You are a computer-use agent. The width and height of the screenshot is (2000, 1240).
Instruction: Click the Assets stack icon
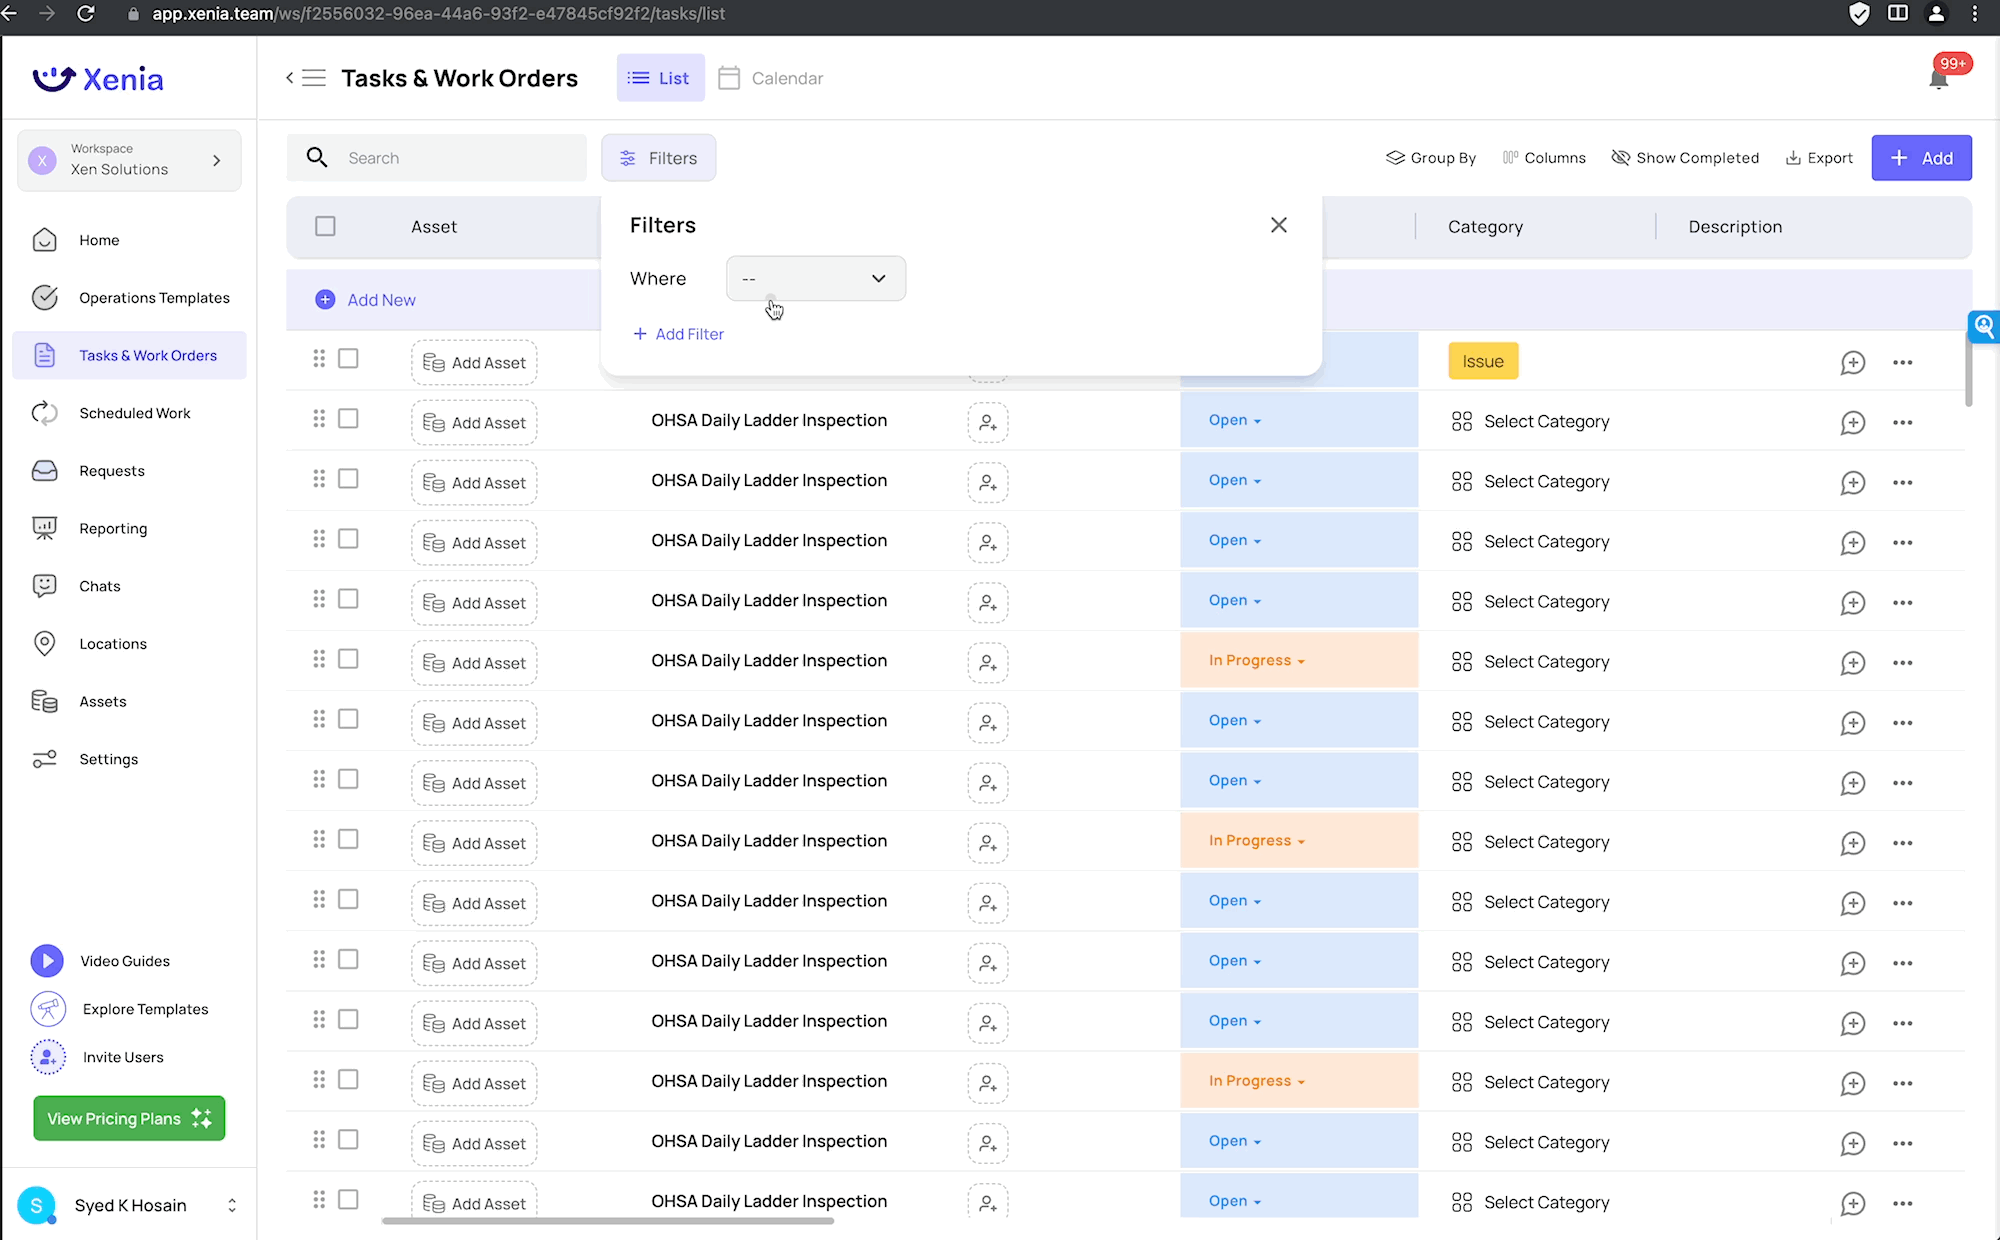click(x=45, y=701)
